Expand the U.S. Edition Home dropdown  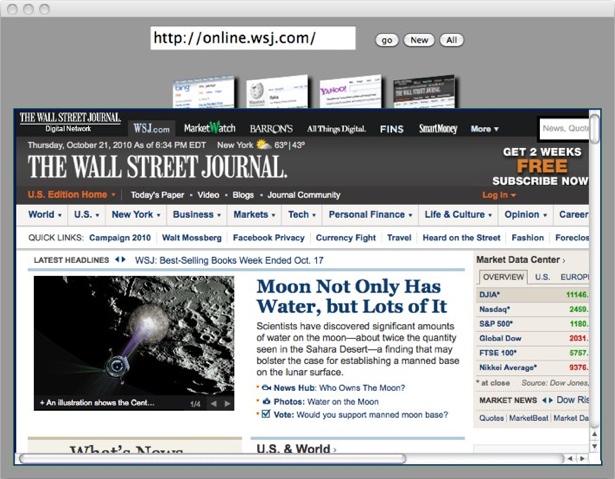point(71,195)
